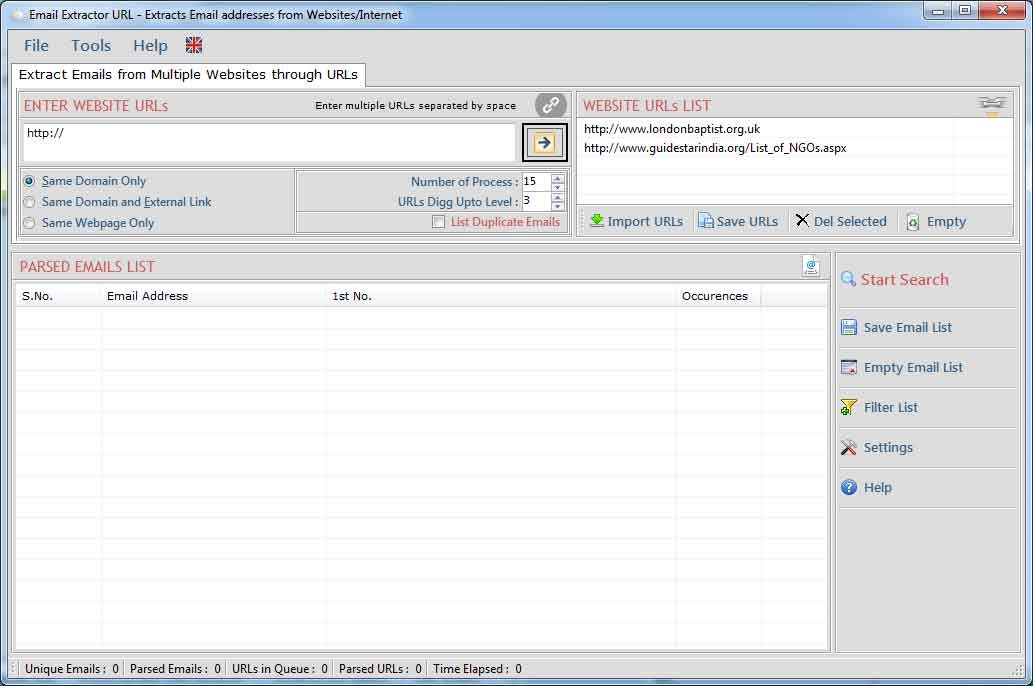Close the Email Extractor window

coord(1003,11)
